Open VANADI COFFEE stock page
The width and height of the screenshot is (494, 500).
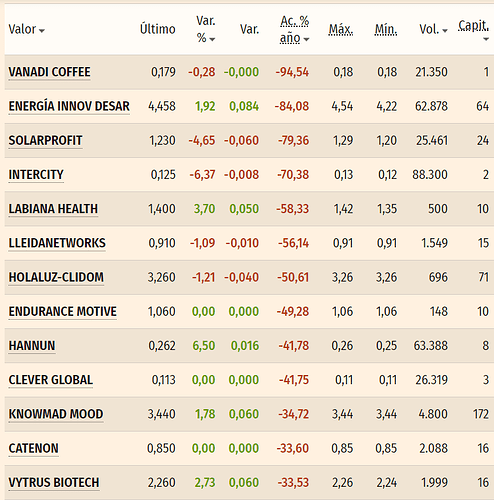[49, 72]
